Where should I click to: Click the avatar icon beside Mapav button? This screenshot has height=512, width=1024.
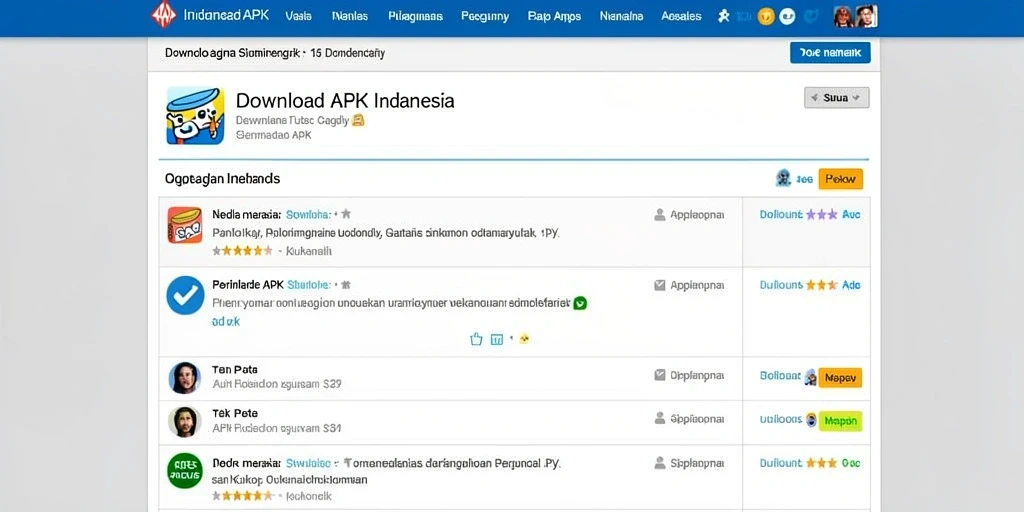click(810, 377)
